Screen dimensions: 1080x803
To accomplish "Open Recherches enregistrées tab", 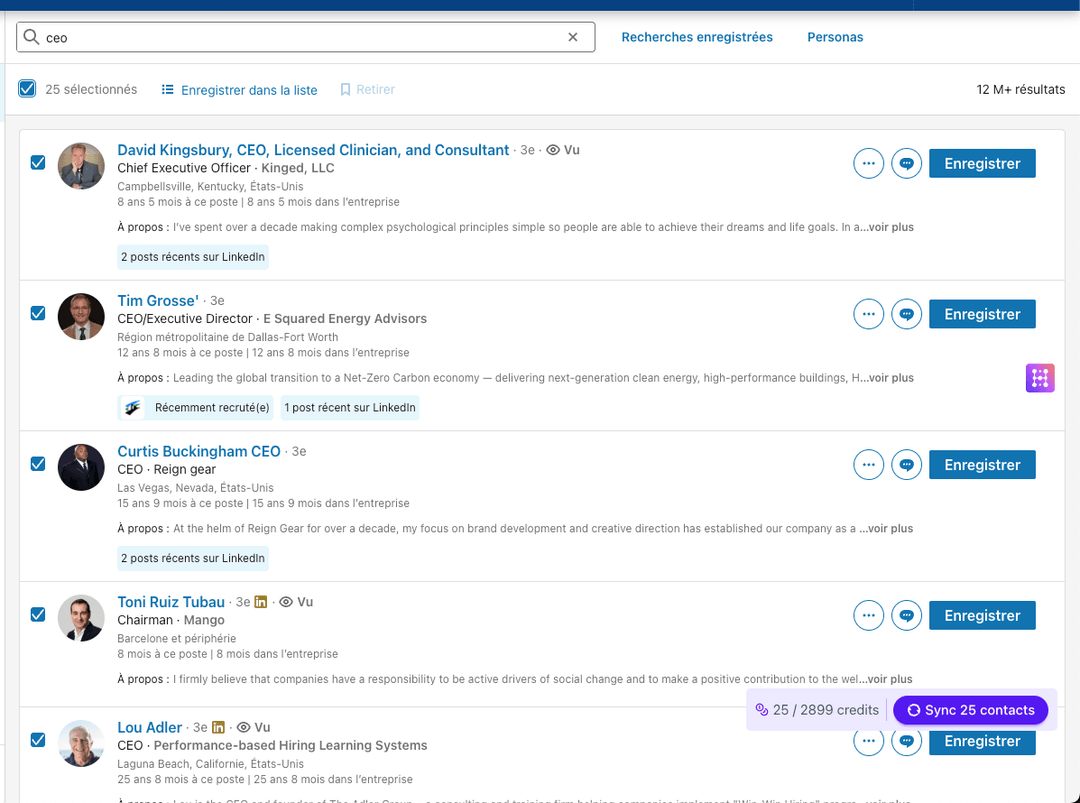I will click(697, 37).
